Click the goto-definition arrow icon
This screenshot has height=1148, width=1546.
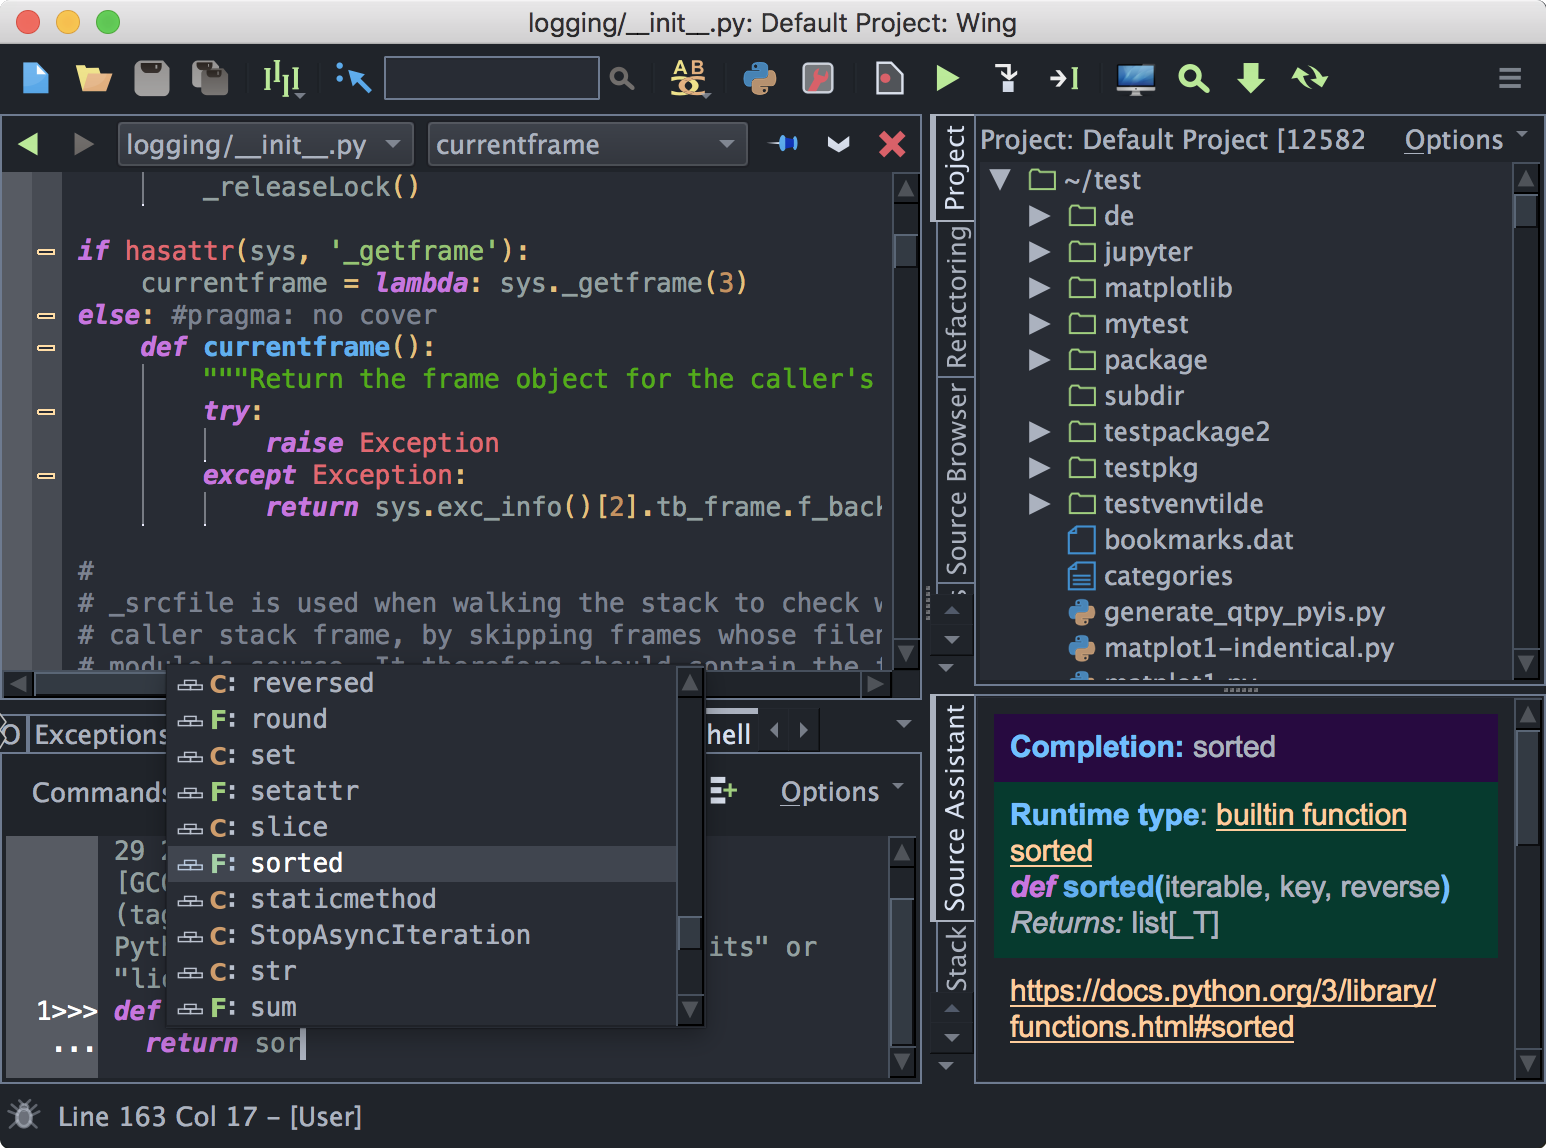(x=353, y=78)
